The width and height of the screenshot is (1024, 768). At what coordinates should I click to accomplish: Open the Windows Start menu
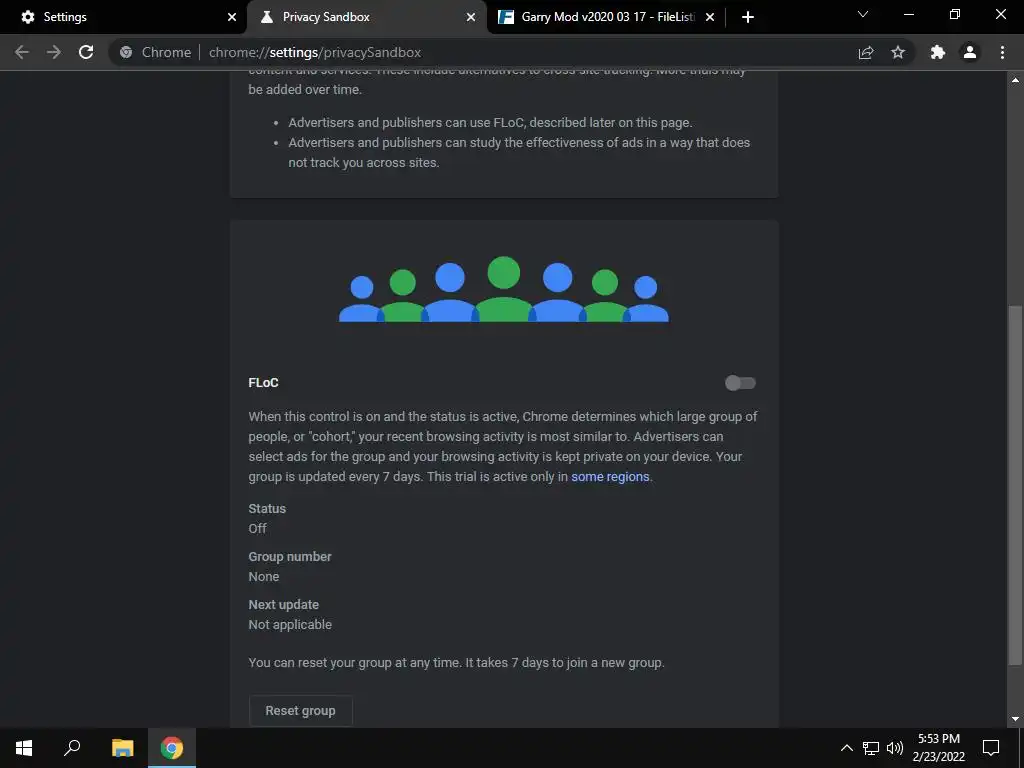pos(24,748)
